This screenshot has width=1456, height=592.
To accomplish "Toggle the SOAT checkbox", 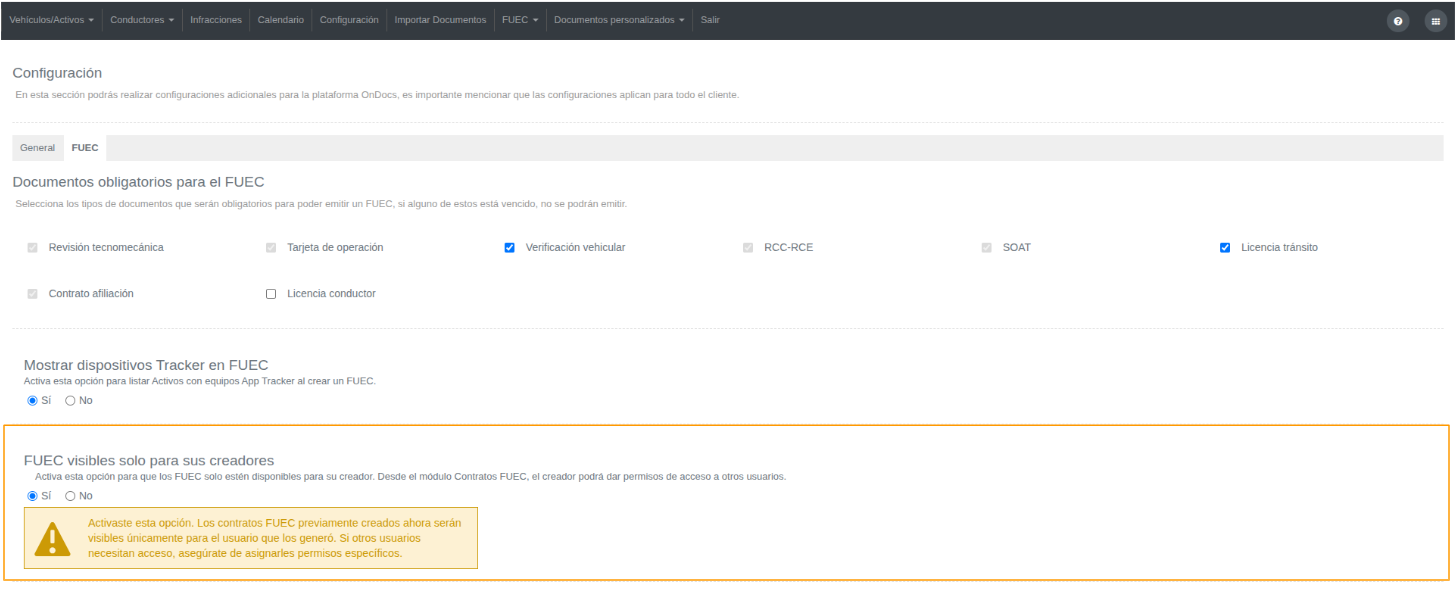I will [x=987, y=248].
